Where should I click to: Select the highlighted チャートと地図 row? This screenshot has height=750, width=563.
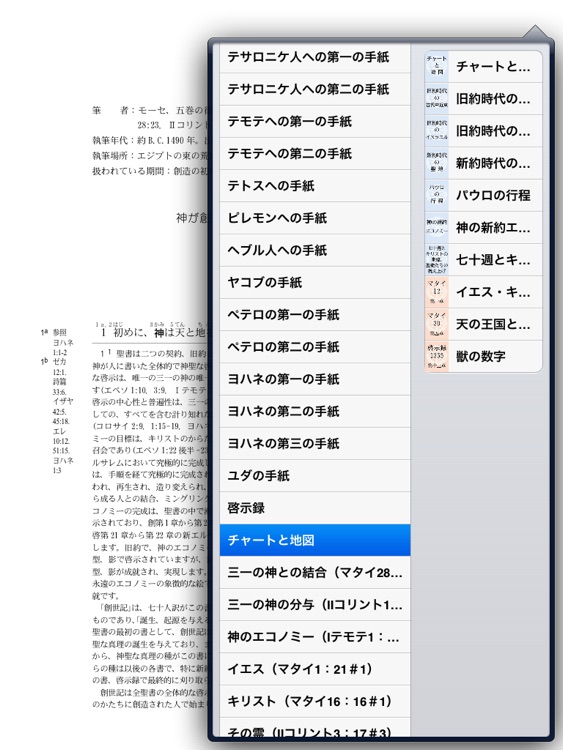point(315,540)
